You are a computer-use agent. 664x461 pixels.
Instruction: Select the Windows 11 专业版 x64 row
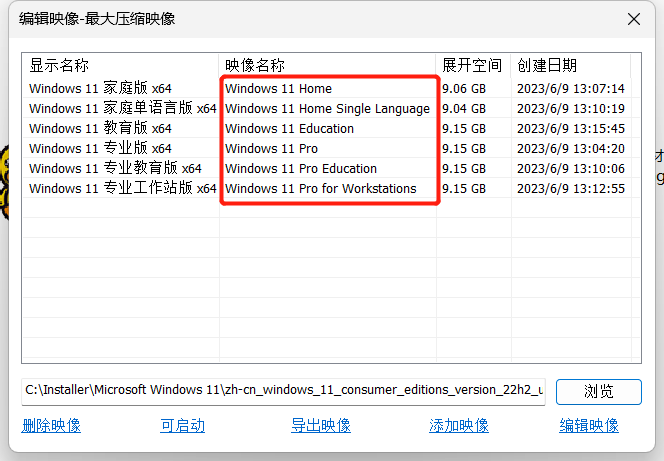(x=100, y=148)
